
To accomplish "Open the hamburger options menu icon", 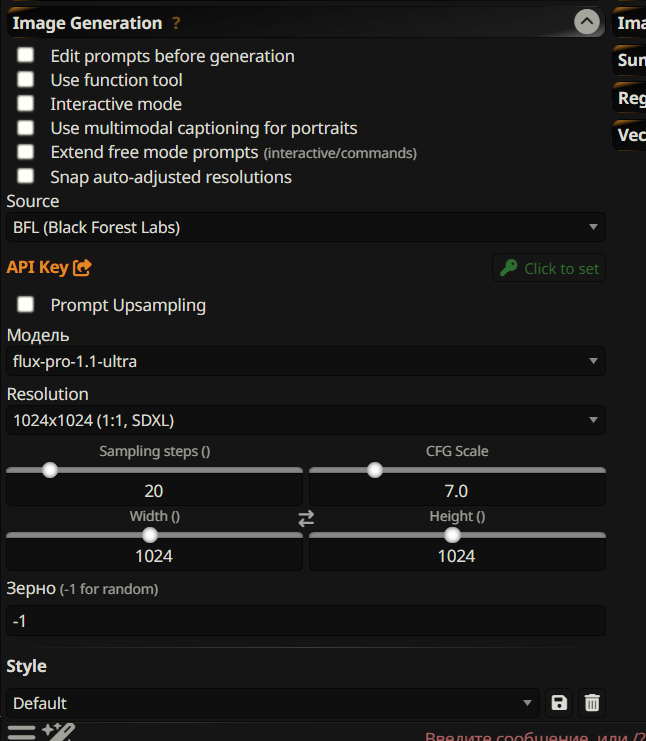I will 21,732.
